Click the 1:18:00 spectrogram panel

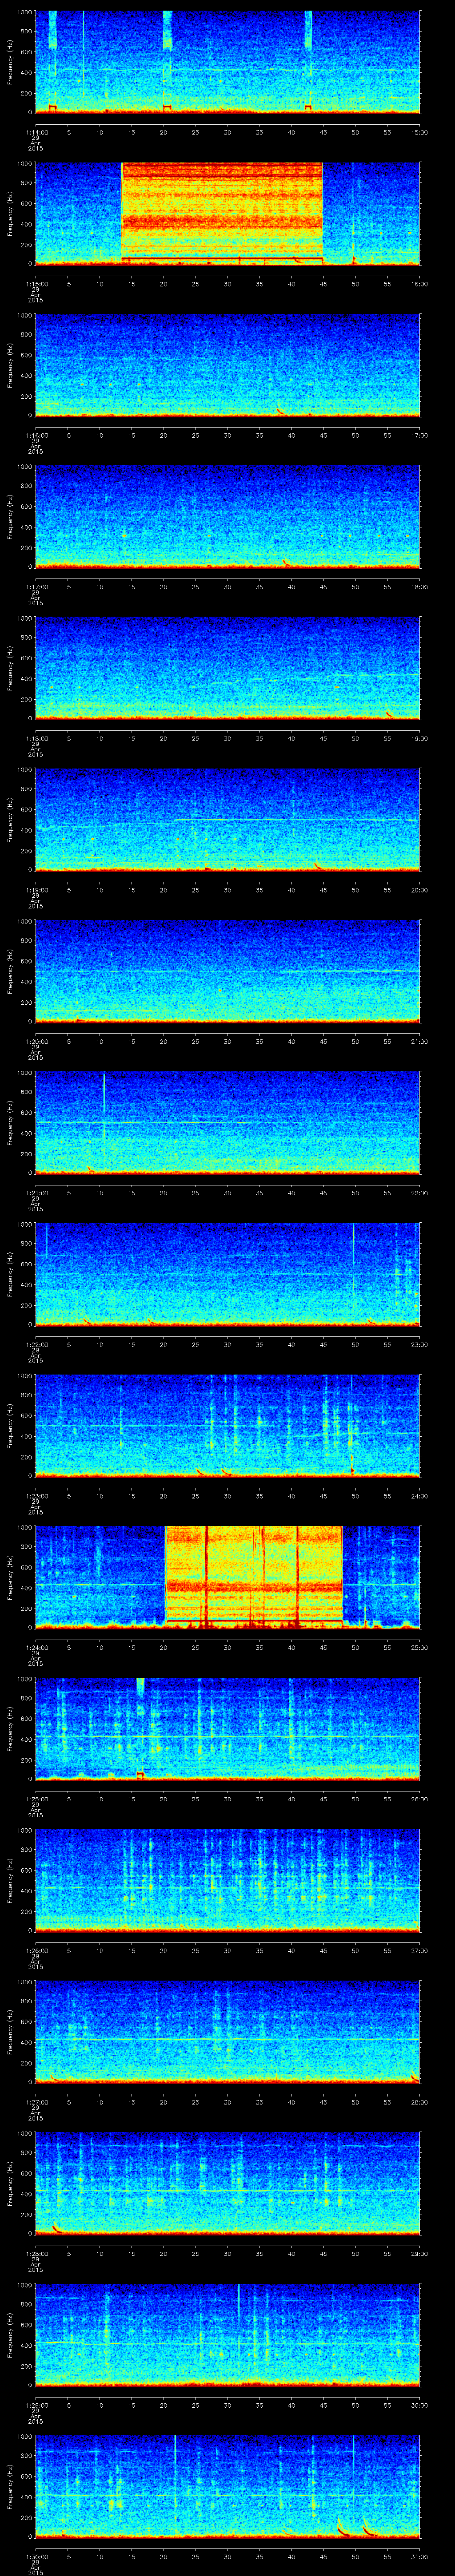227,668
